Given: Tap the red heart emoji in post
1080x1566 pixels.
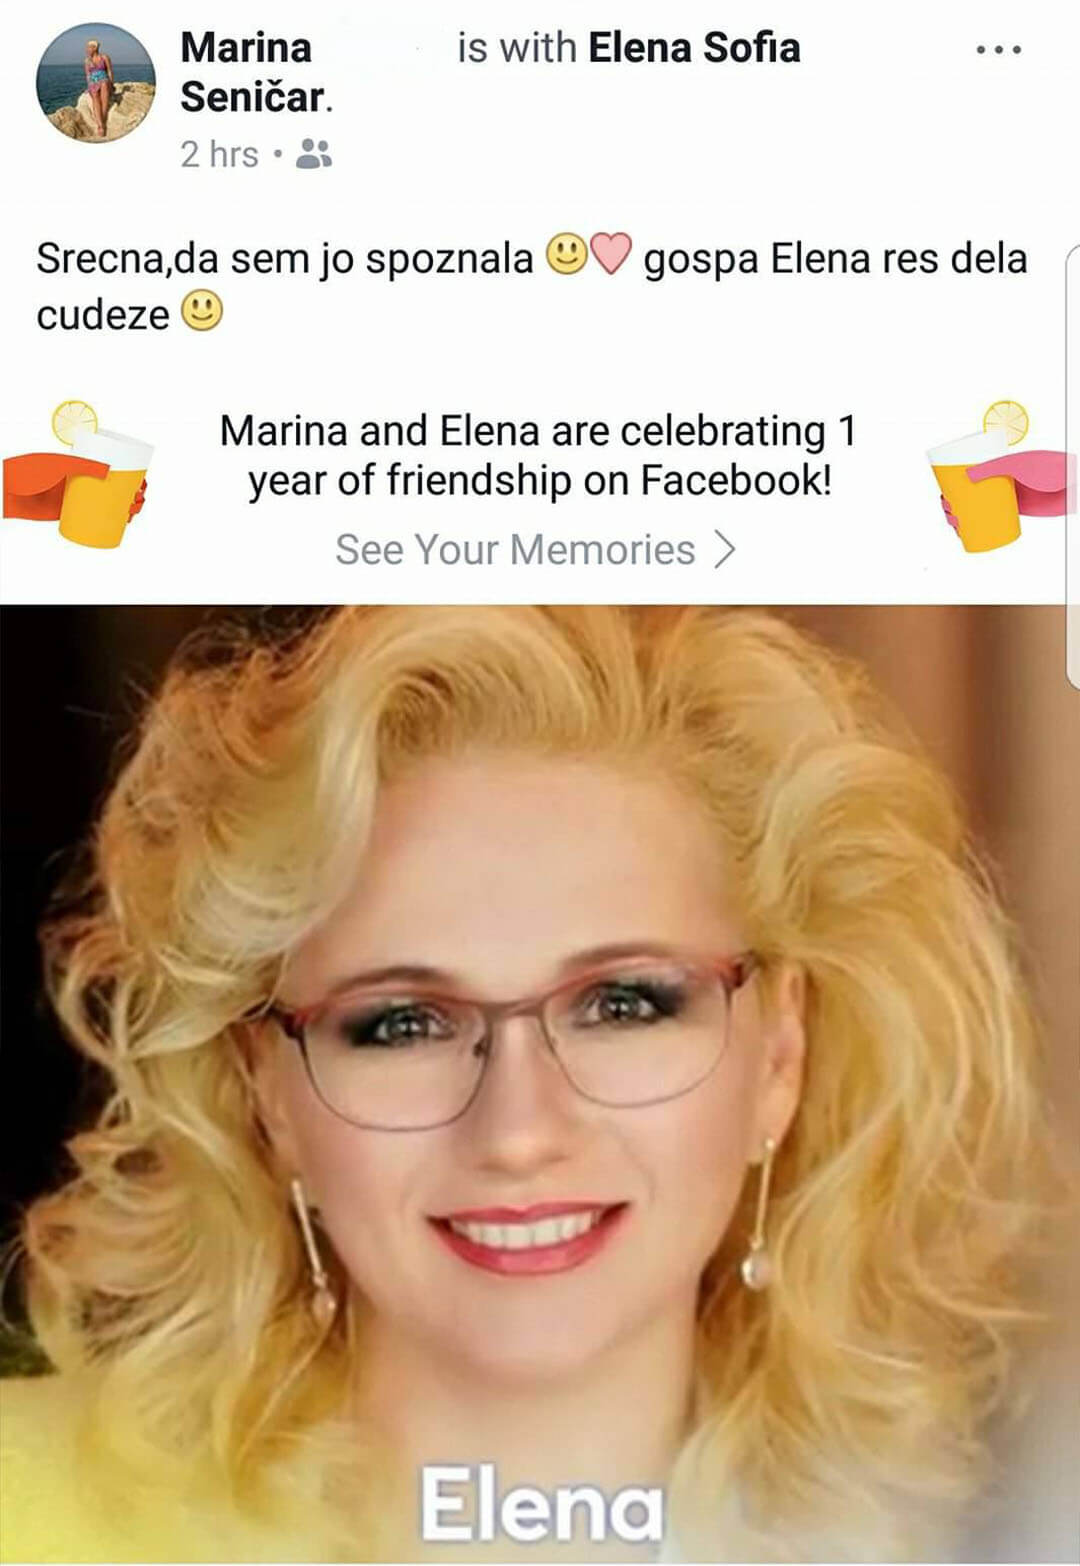Looking at the screenshot, I should [x=611, y=254].
